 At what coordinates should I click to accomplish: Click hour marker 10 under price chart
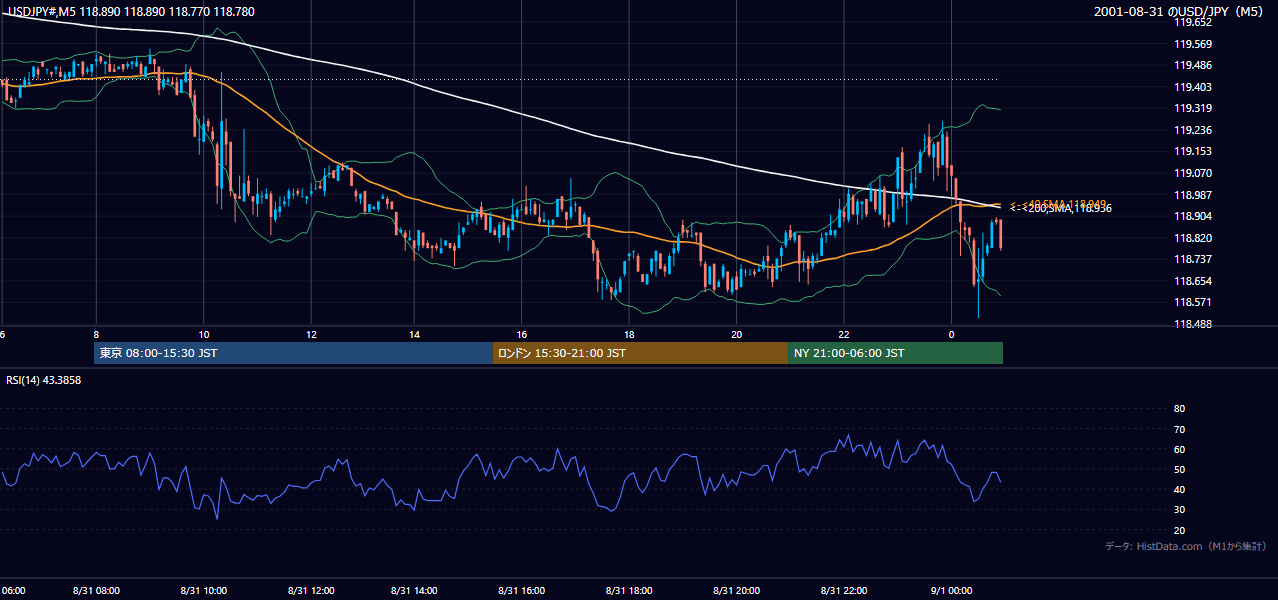(x=203, y=334)
